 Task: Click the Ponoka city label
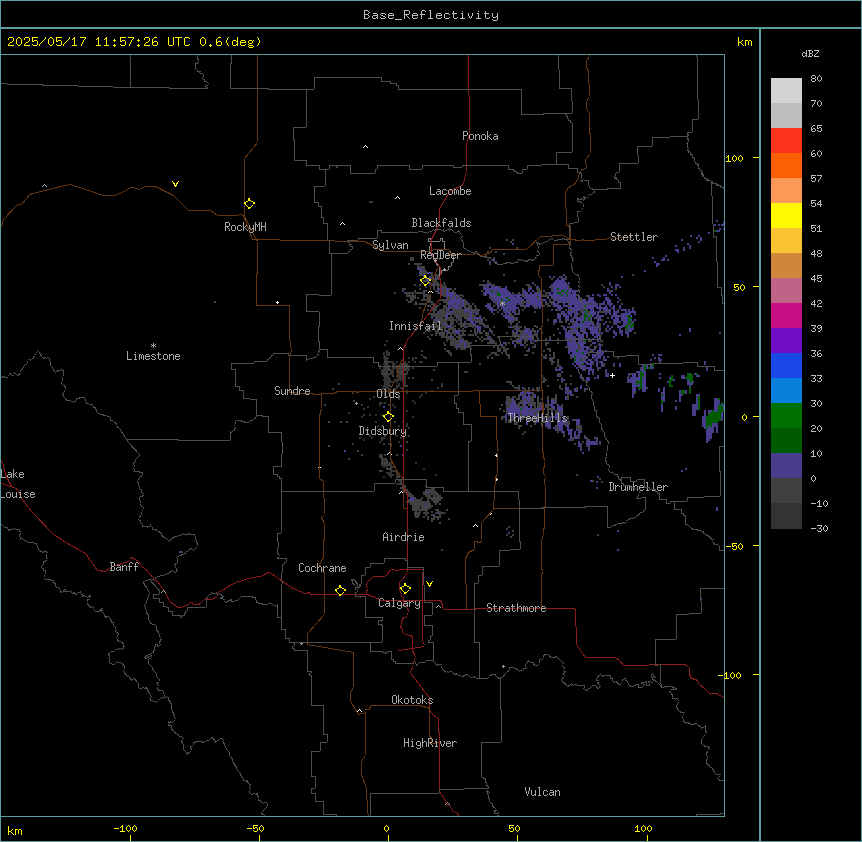click(x=480, y=136)
